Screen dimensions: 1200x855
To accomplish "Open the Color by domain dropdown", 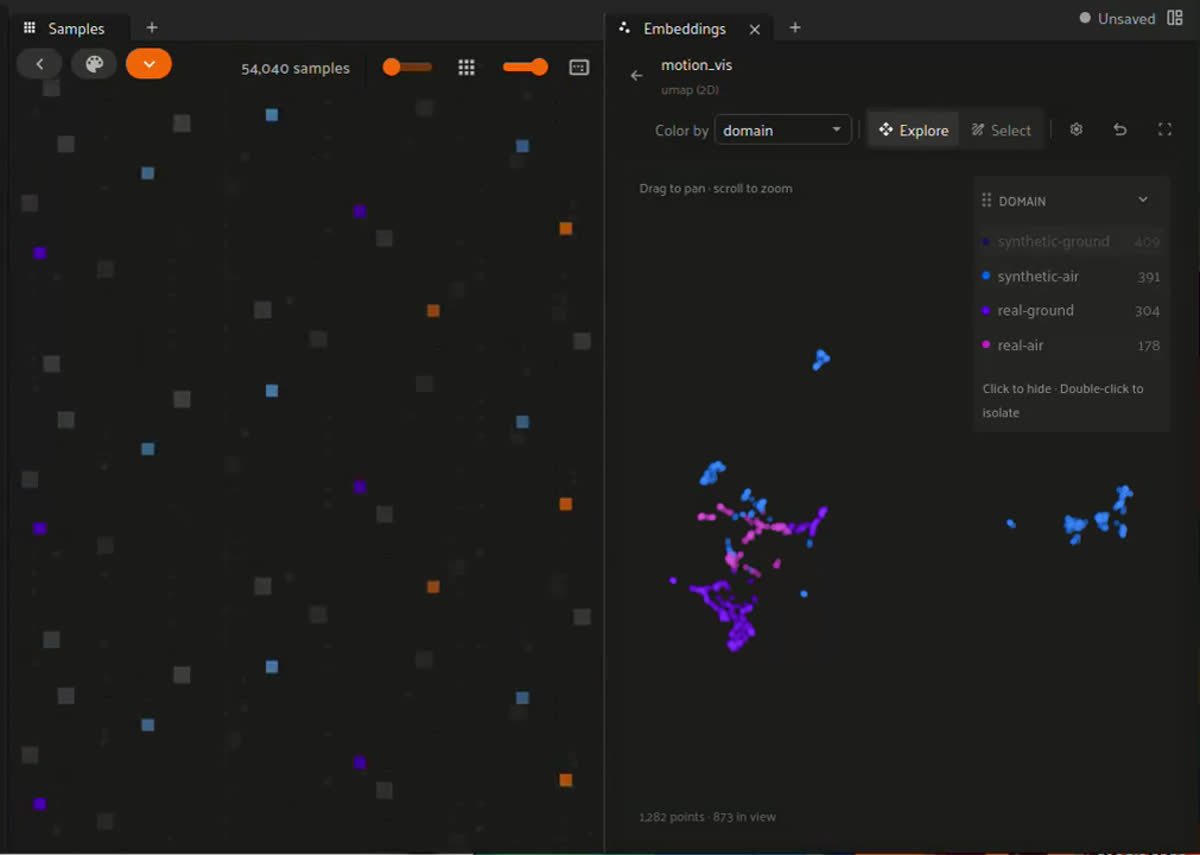I will point(783,130).
